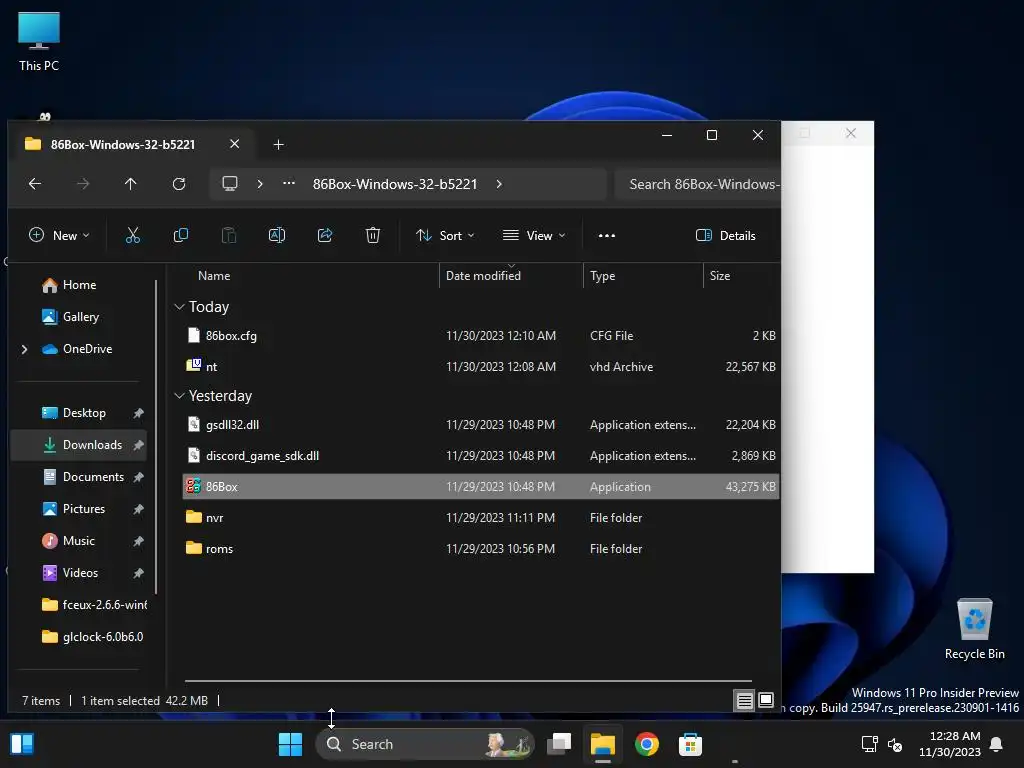Open Google Chrome from the taskbar
Screen dimensions: 1024x768
[x=647, y=744]
